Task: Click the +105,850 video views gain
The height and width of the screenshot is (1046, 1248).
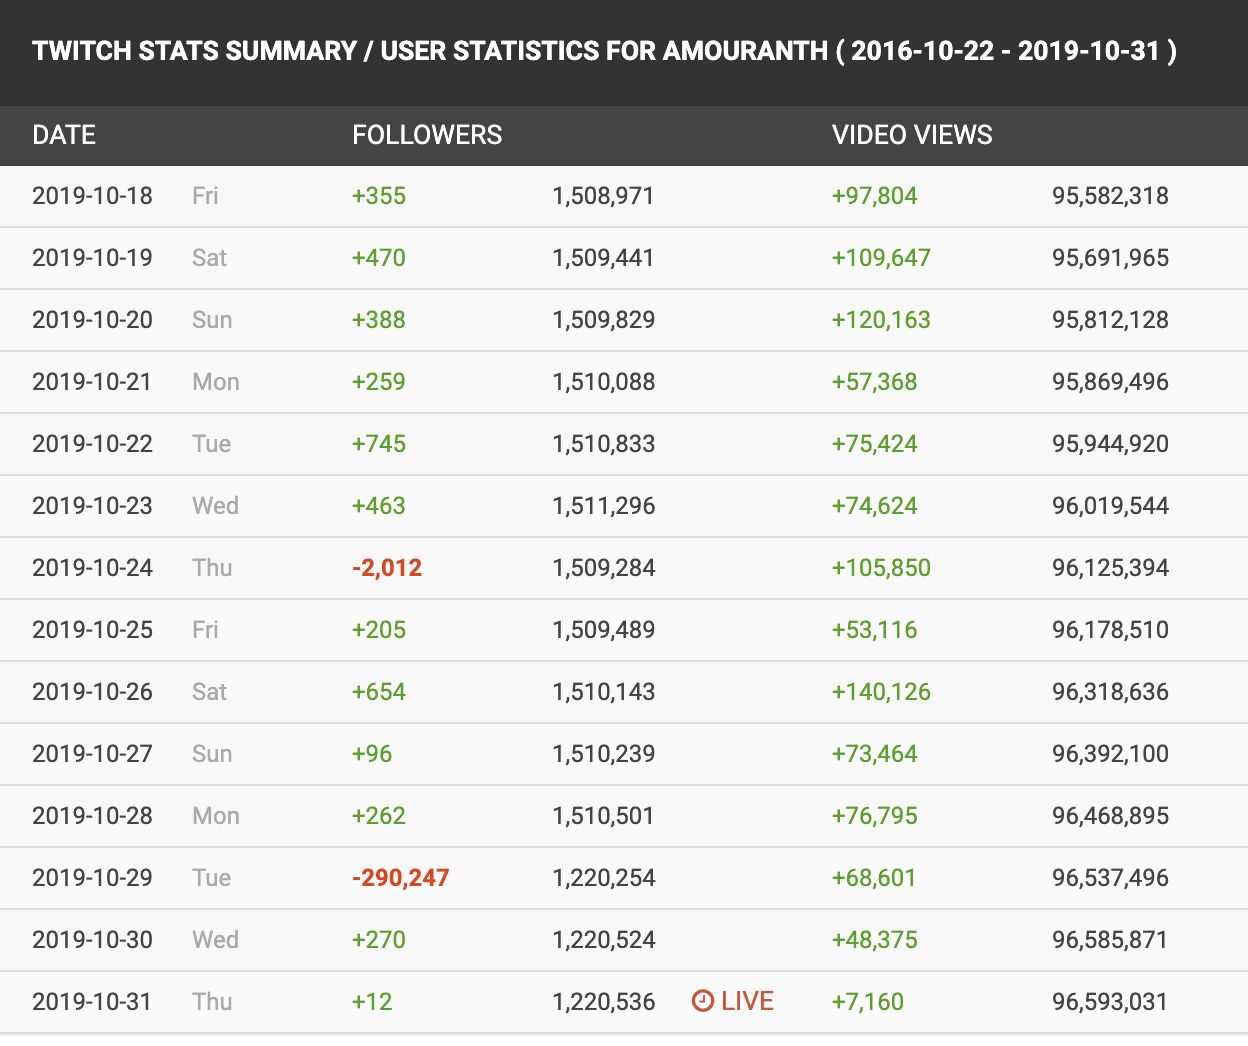Action: 881,568
